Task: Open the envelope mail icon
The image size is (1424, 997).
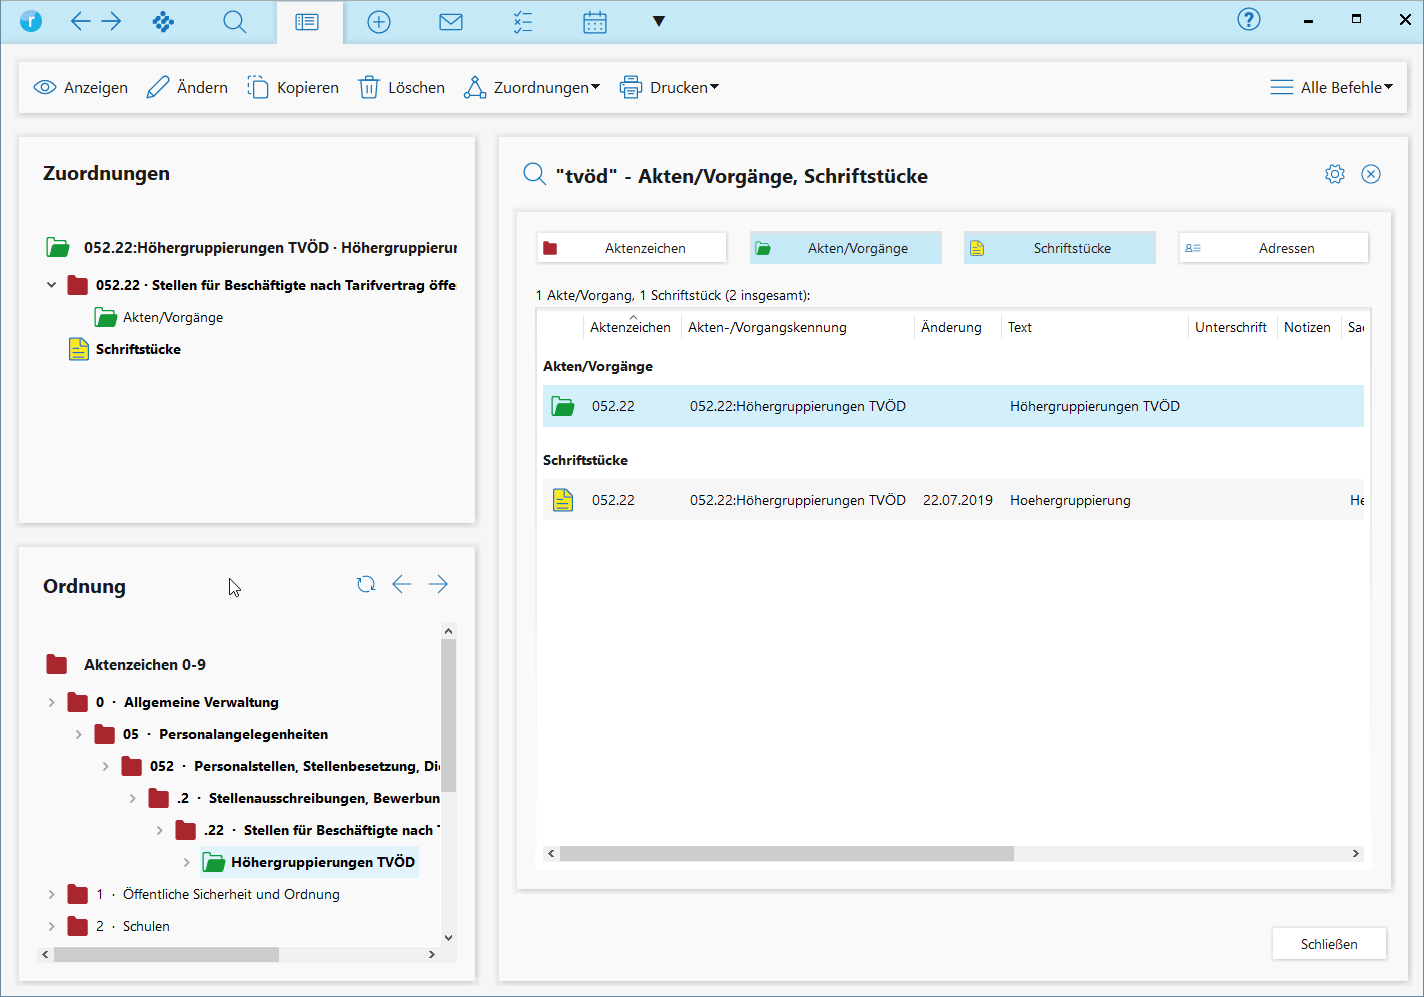Action: [451, 22]
